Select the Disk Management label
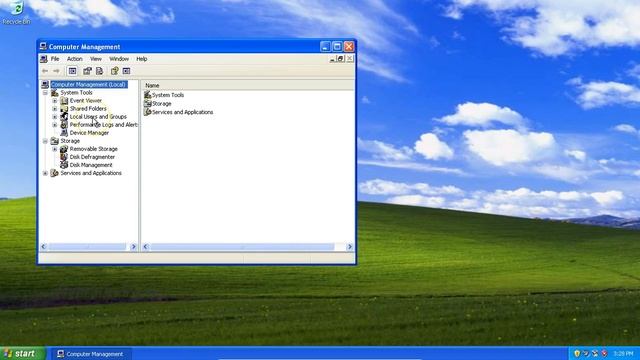 (91, 165)
